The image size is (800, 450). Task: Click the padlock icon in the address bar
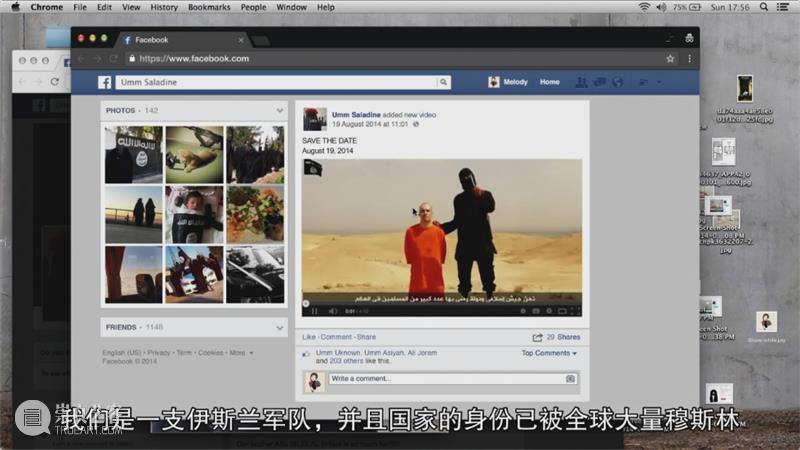[132, 59]
